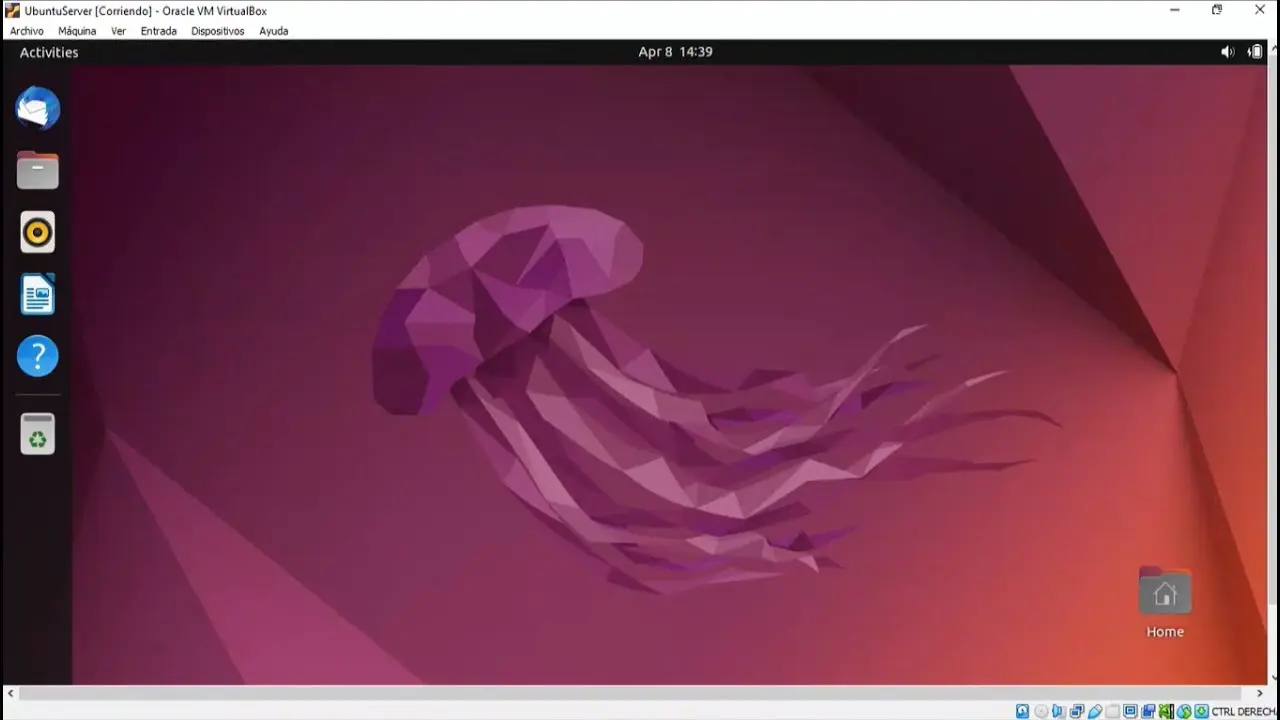
Task: Click the optical disc status icon
Action: click(x=1041, y=711)
